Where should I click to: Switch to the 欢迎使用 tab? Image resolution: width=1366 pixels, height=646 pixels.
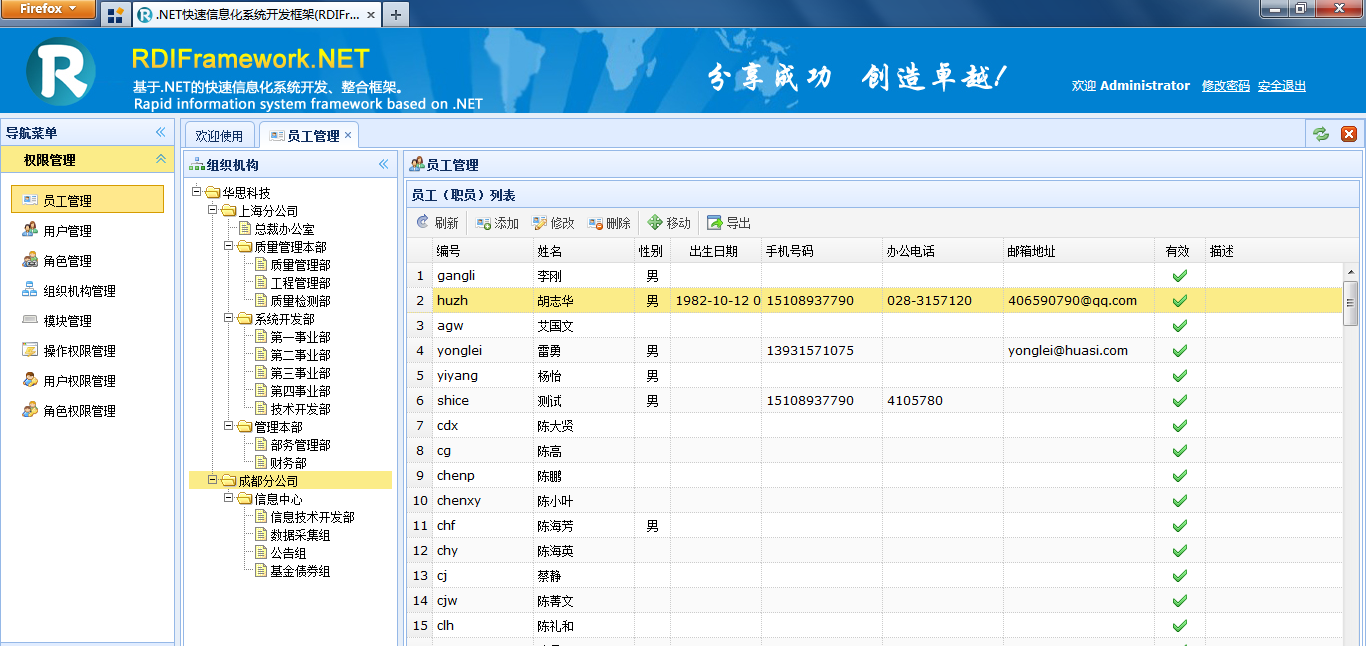219,135
